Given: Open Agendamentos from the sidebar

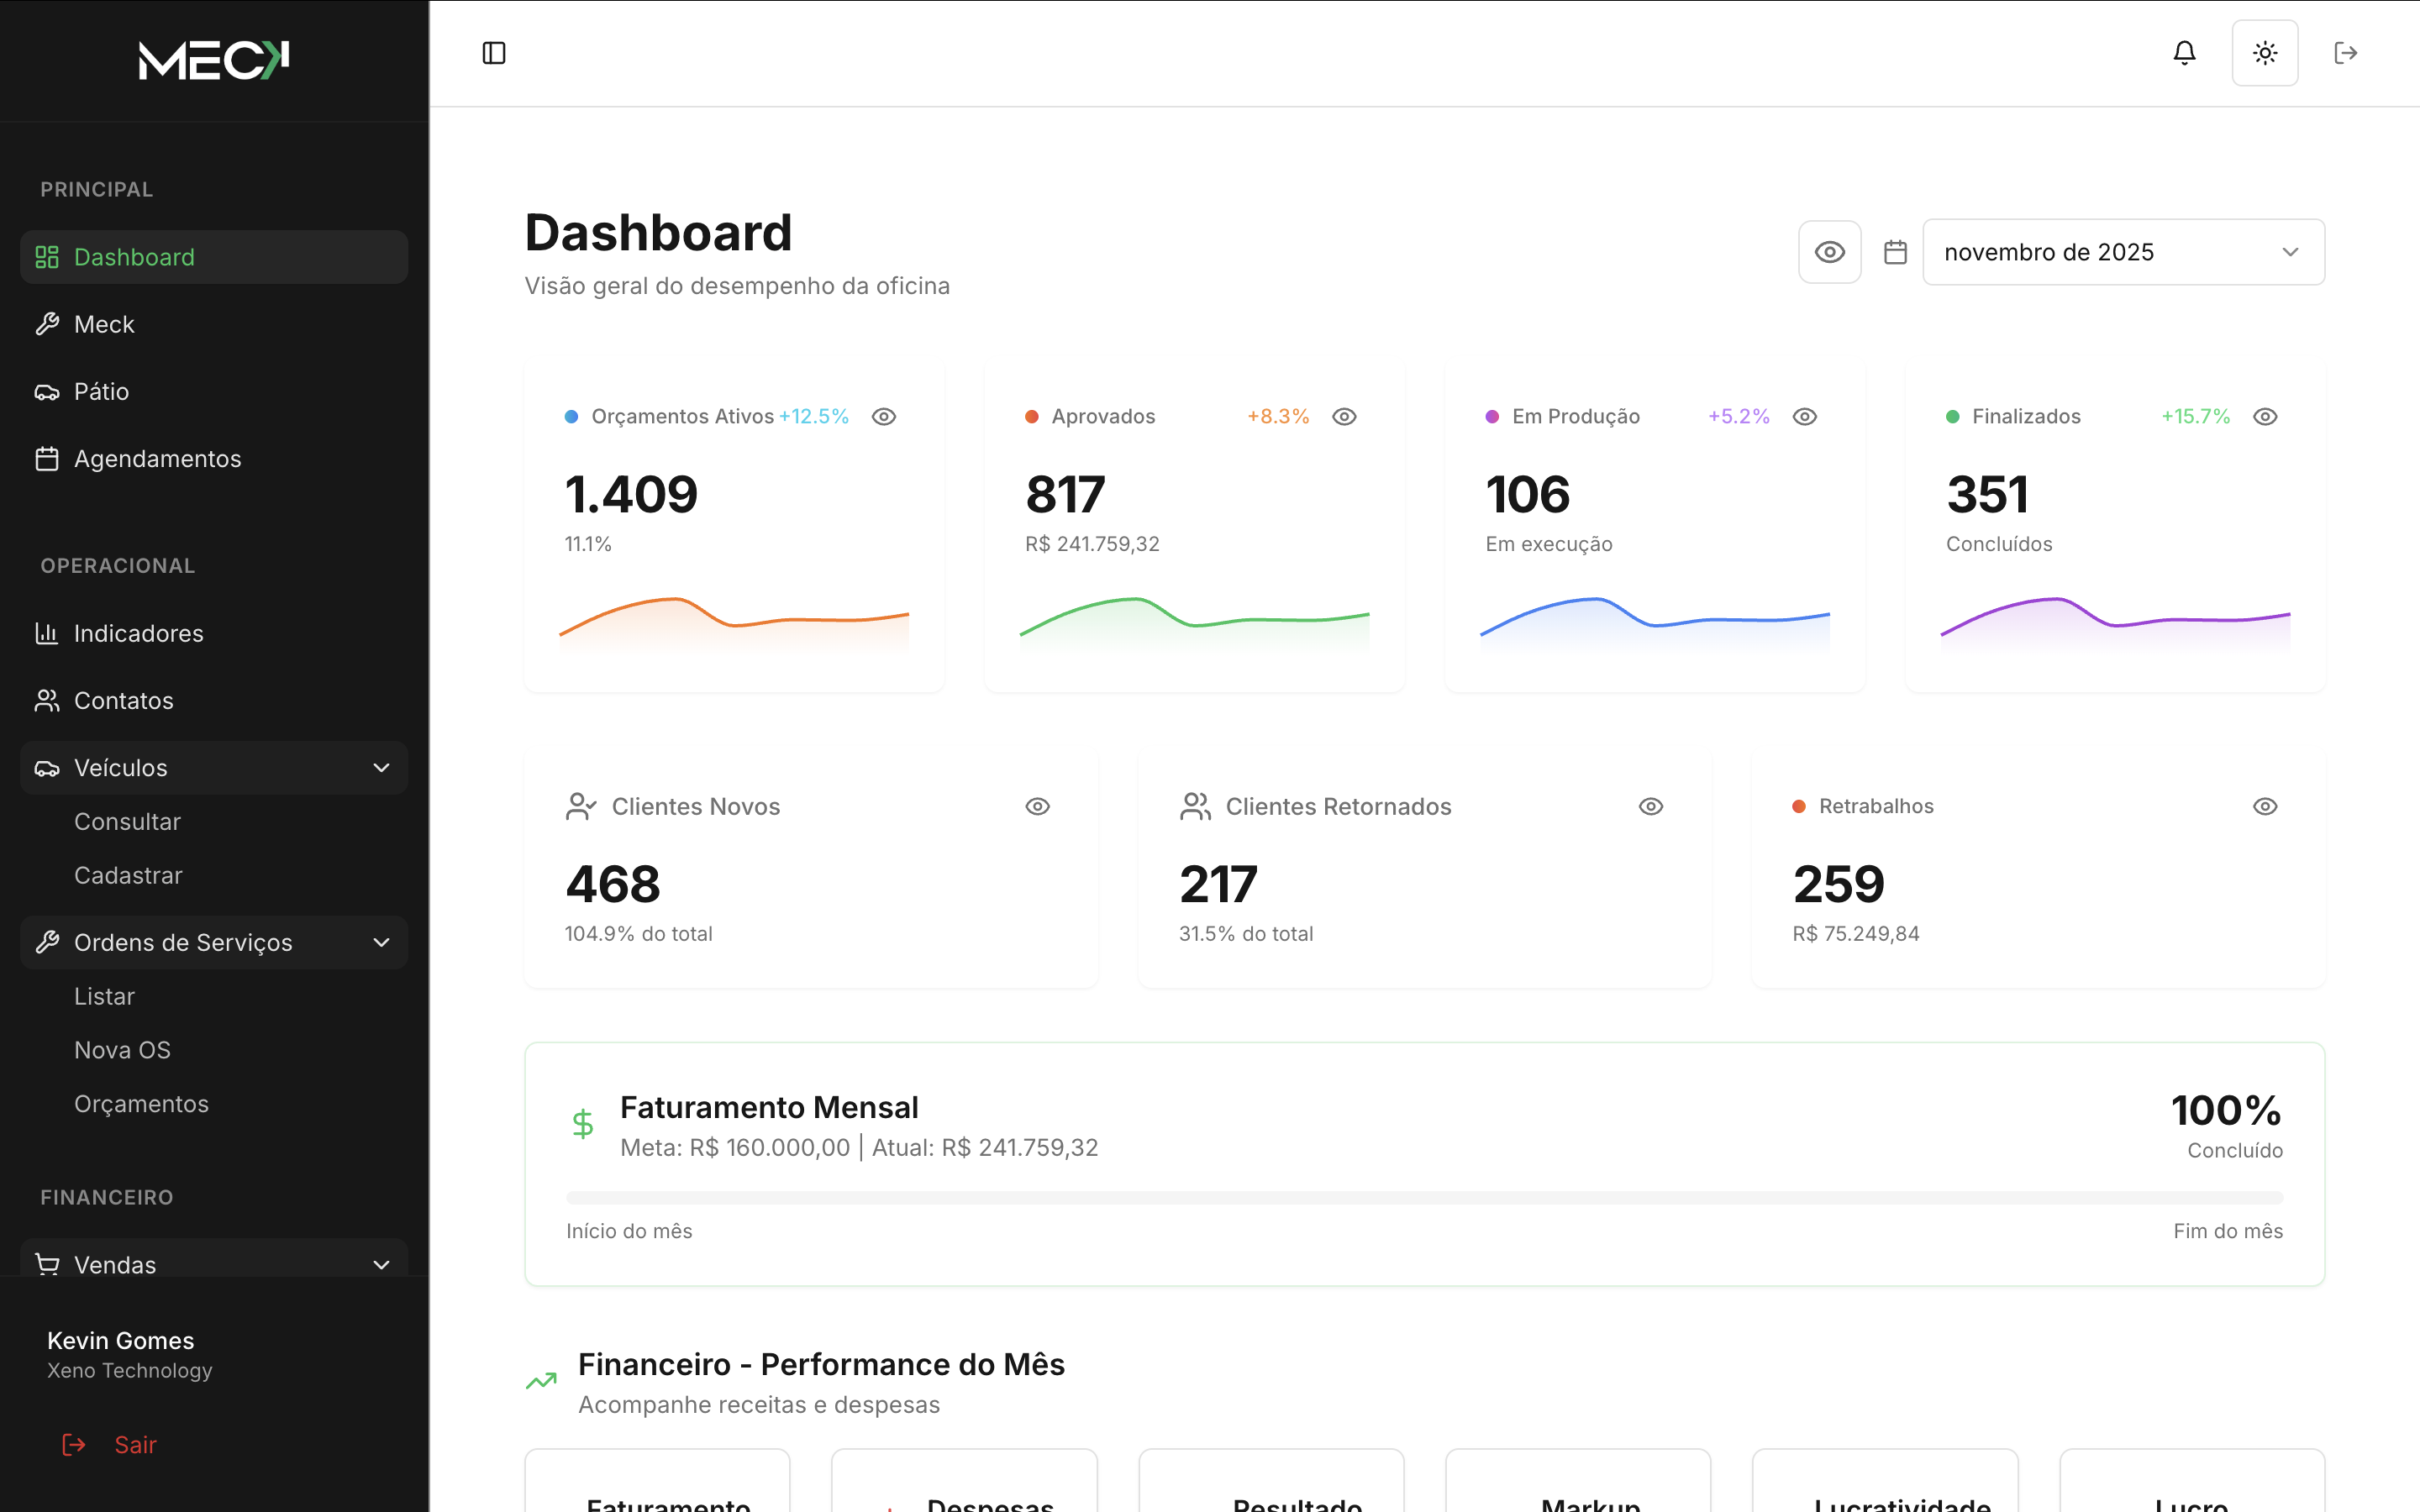Looking at the screenshot, I should point(157,459).
